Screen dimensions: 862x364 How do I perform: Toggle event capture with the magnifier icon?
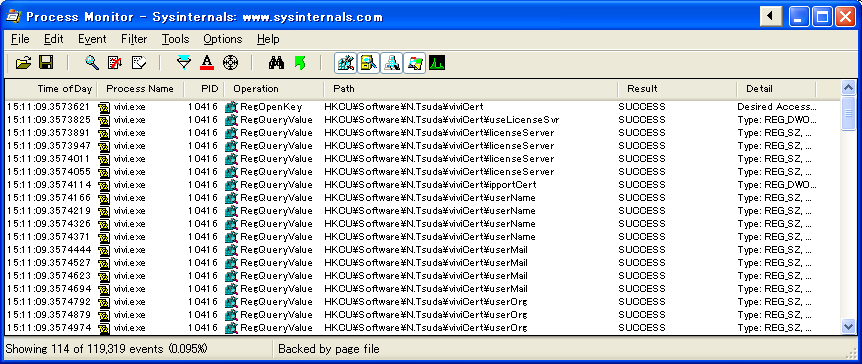[92, 63]
